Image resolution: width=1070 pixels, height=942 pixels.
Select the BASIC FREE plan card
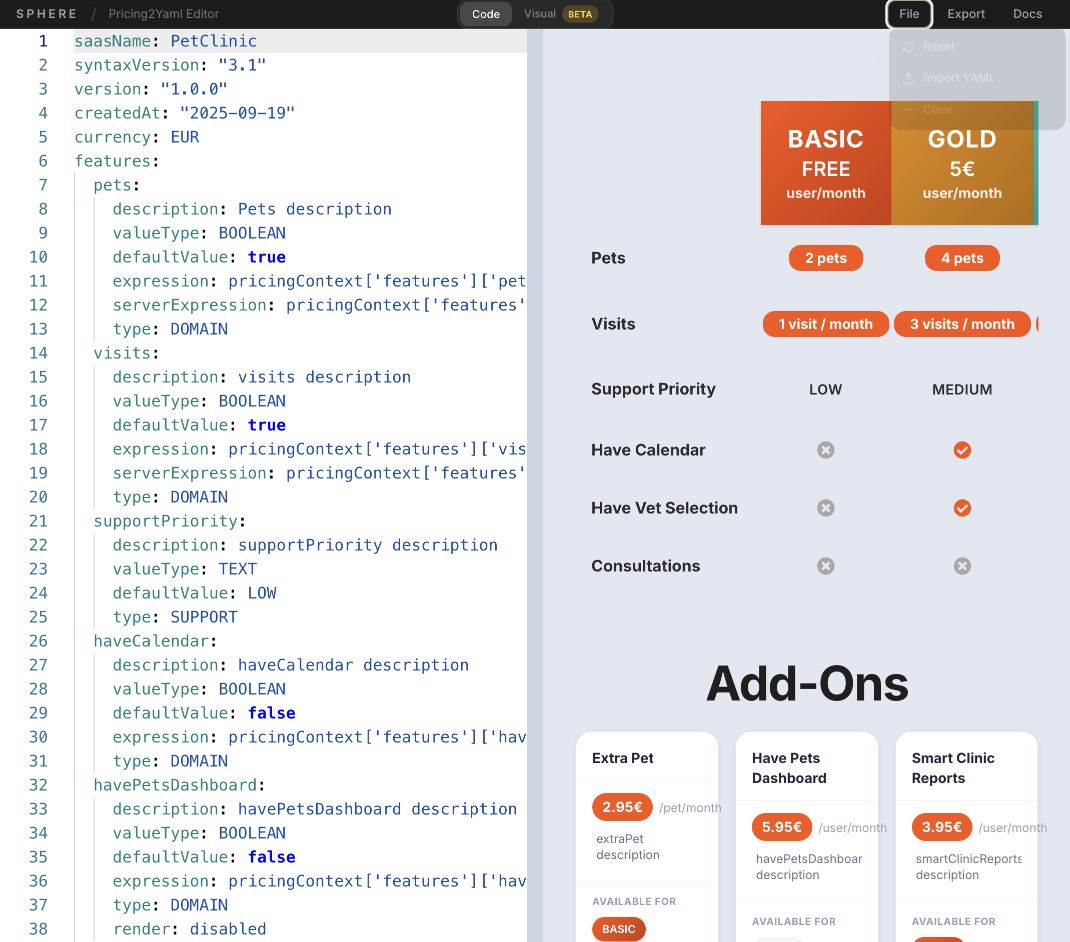pos(826,163)
